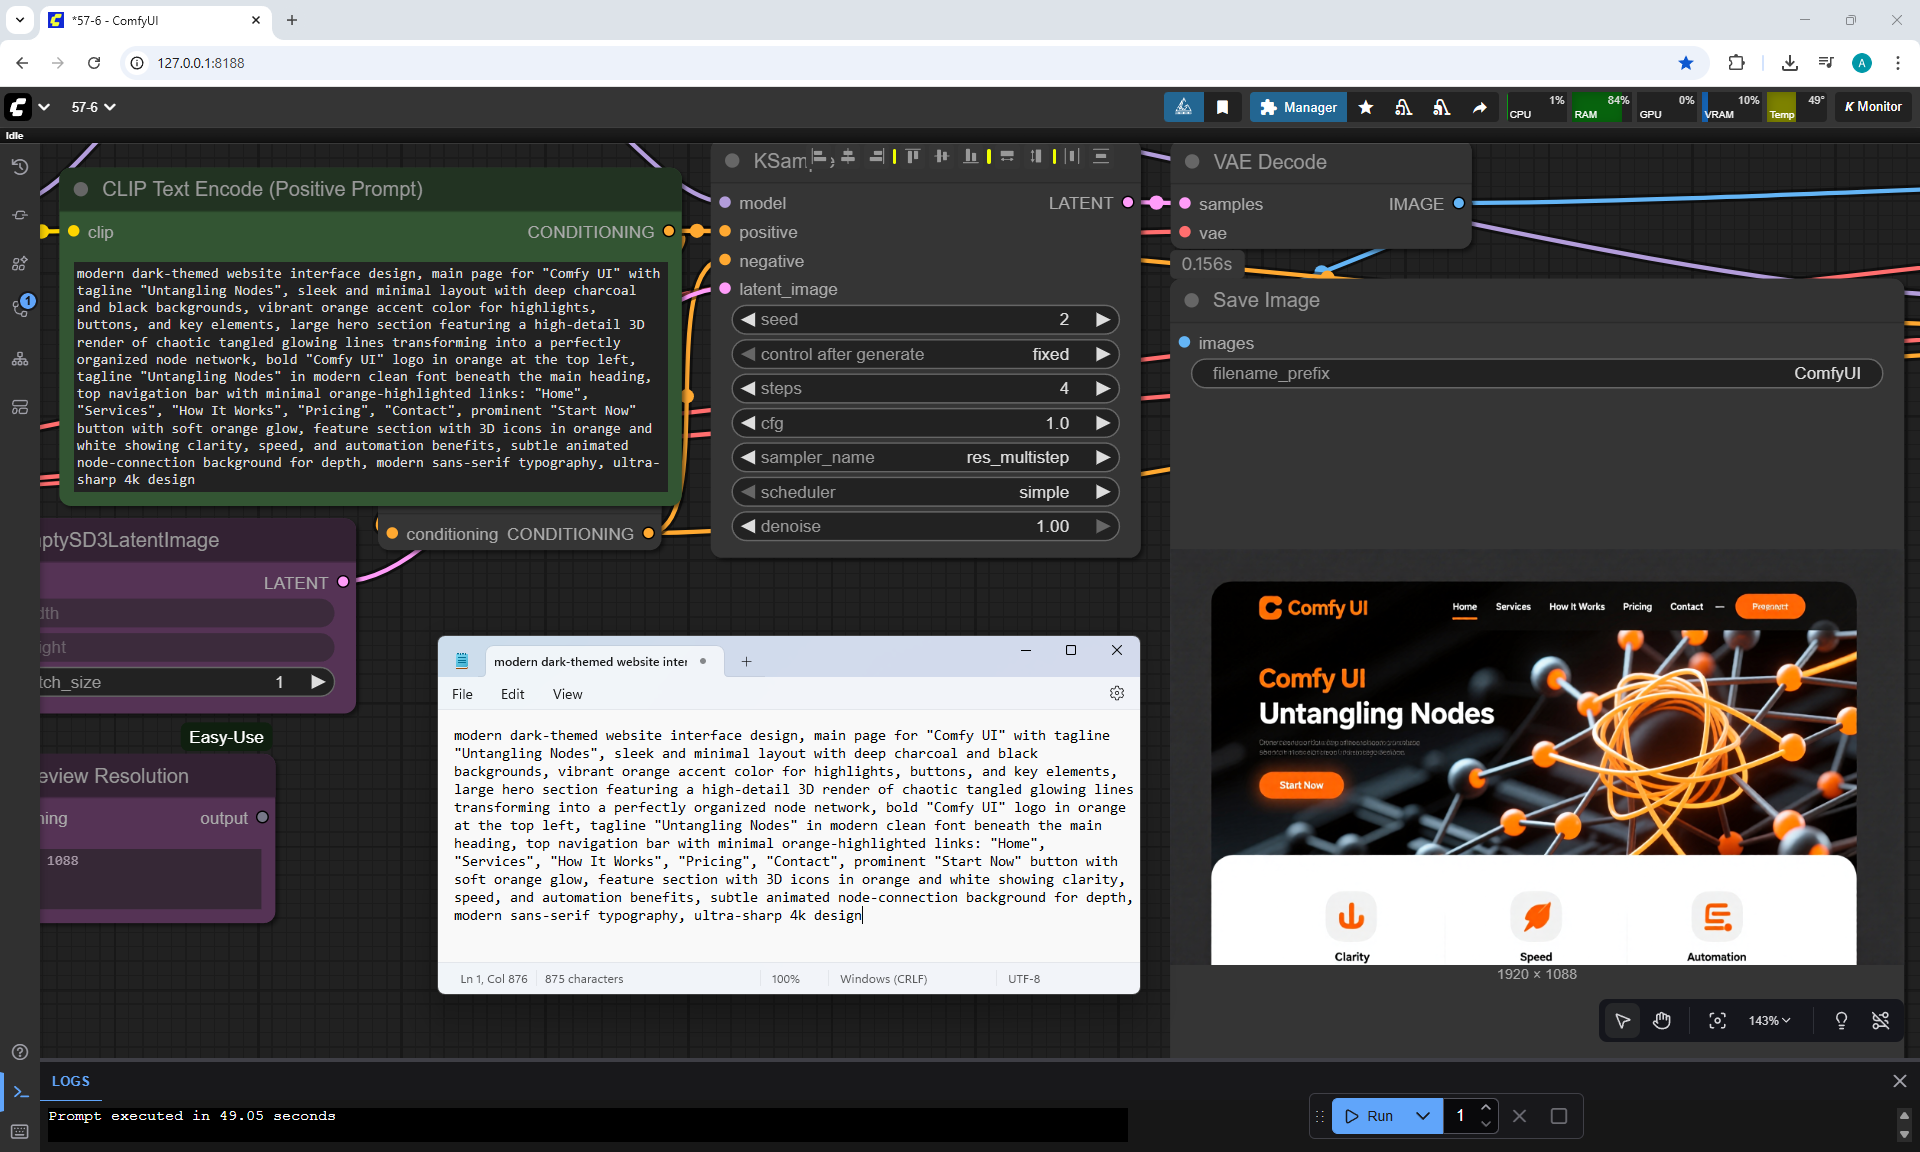Open the K Monitor panel
The width and height of the screenshot is (1920, 1152).
coord(1873,107)
